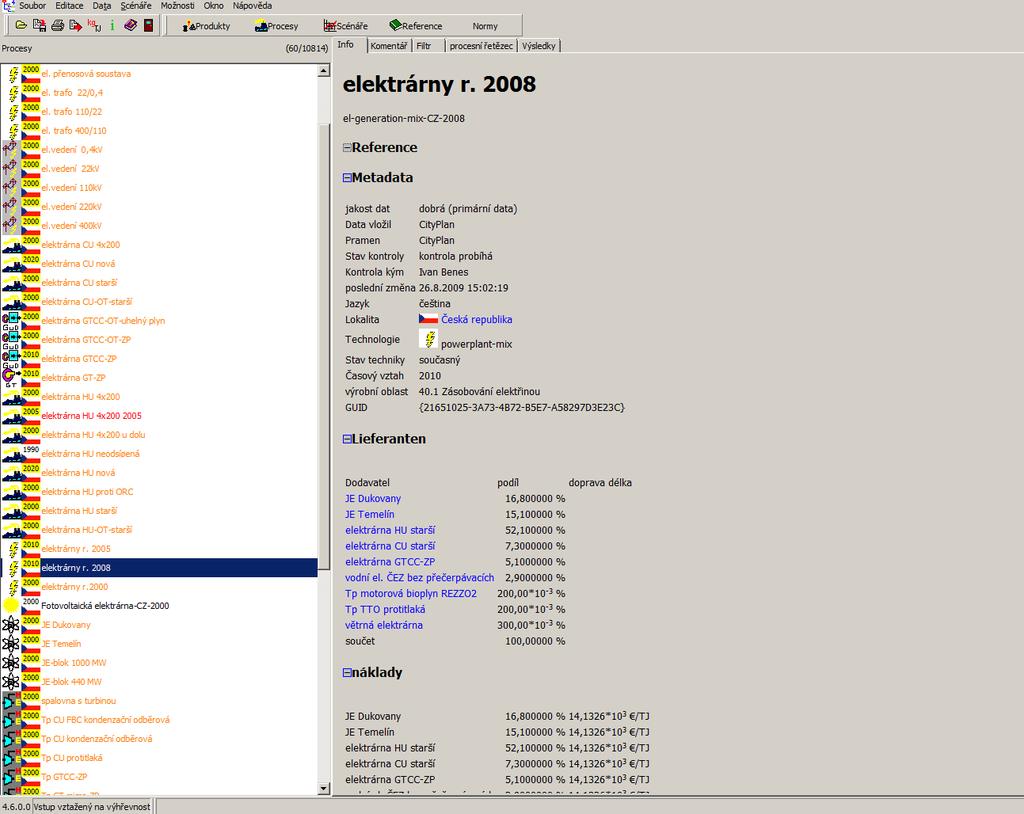Click the save document toolbar icon
This screenshot has height=814, width=1024.
pyautogui.click(x=39, y=25)
